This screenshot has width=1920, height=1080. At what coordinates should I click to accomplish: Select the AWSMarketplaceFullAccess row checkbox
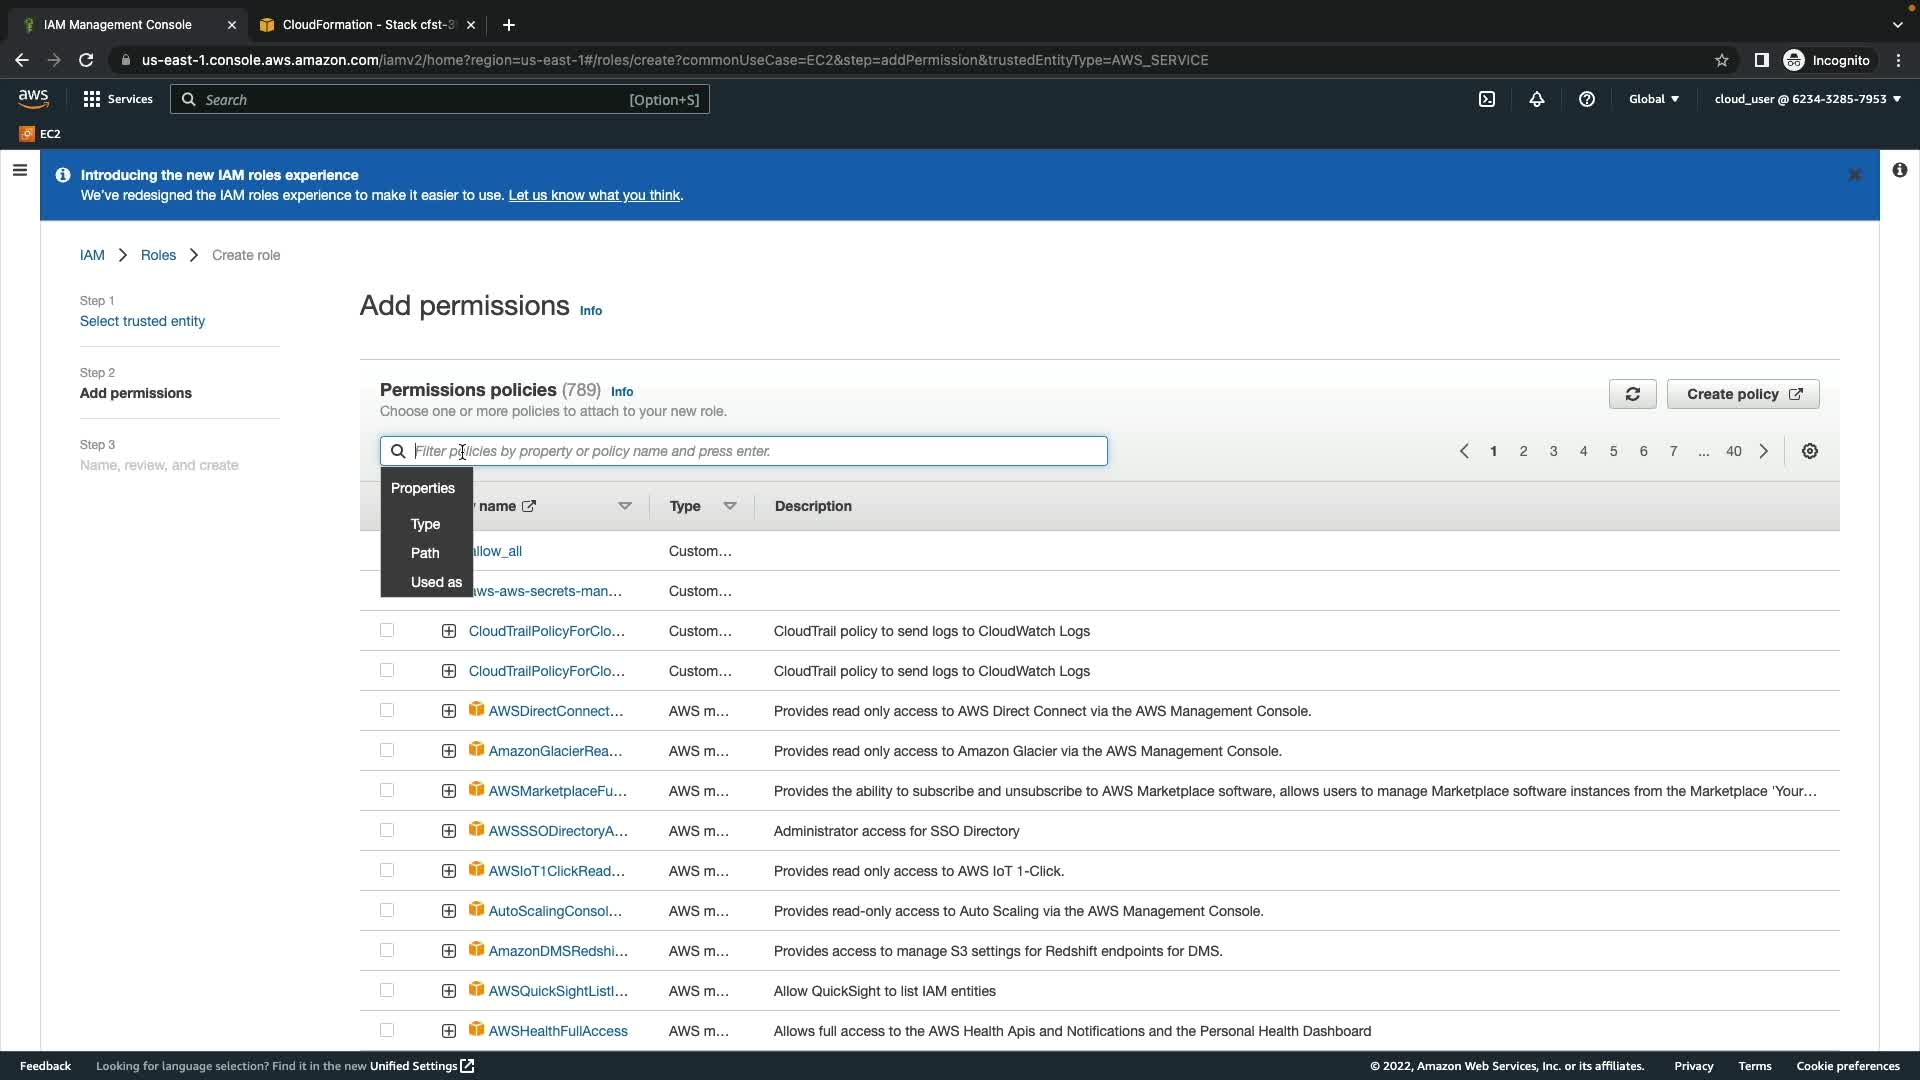(x=387, y=790)
